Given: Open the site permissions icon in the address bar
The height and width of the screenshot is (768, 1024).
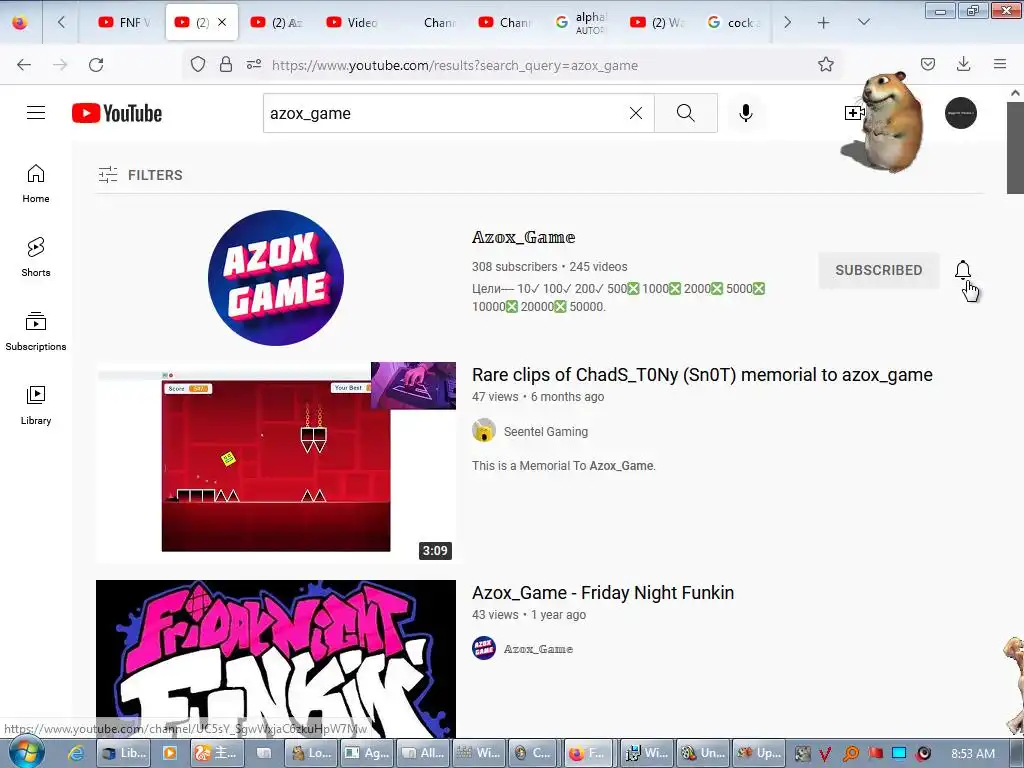Looking at the screenshot, I should click(x=254, y=64).
